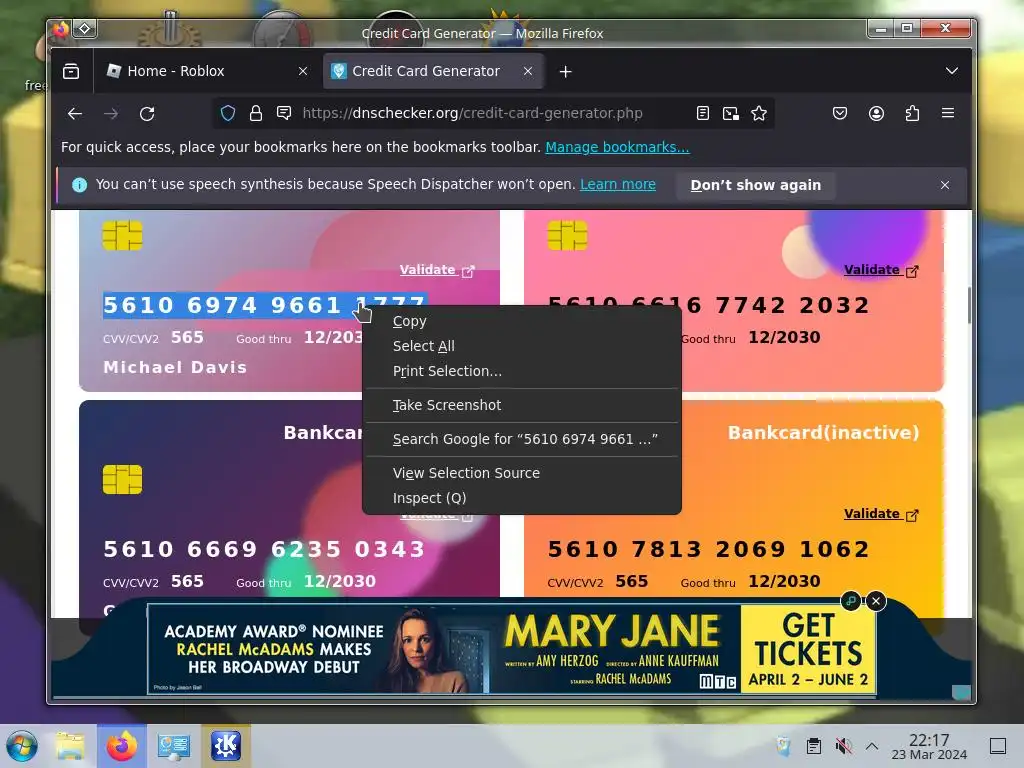1024x768 pixels.
Task: Toggle reader view icon
Action: [x=703, y=114]
